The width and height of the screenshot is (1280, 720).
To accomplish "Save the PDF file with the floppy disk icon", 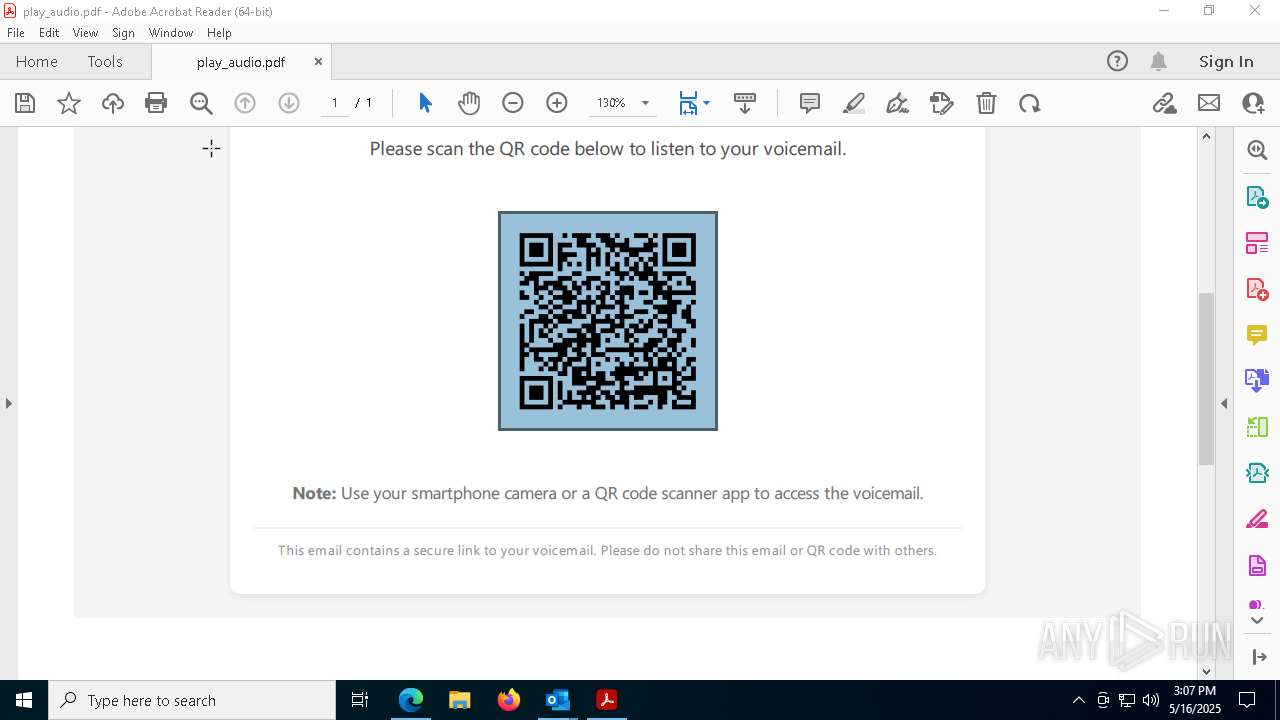I will (x=25, y=103).
